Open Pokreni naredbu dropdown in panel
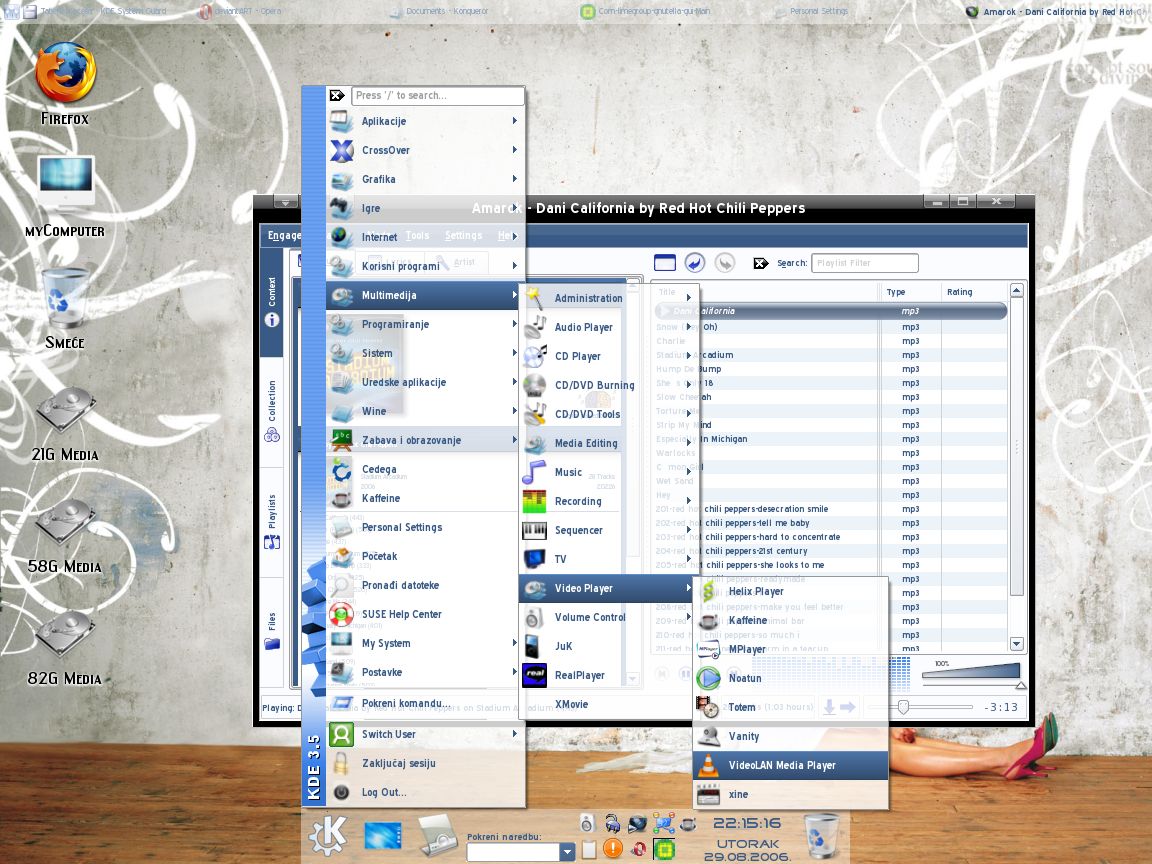 click(x=566, y=852)
